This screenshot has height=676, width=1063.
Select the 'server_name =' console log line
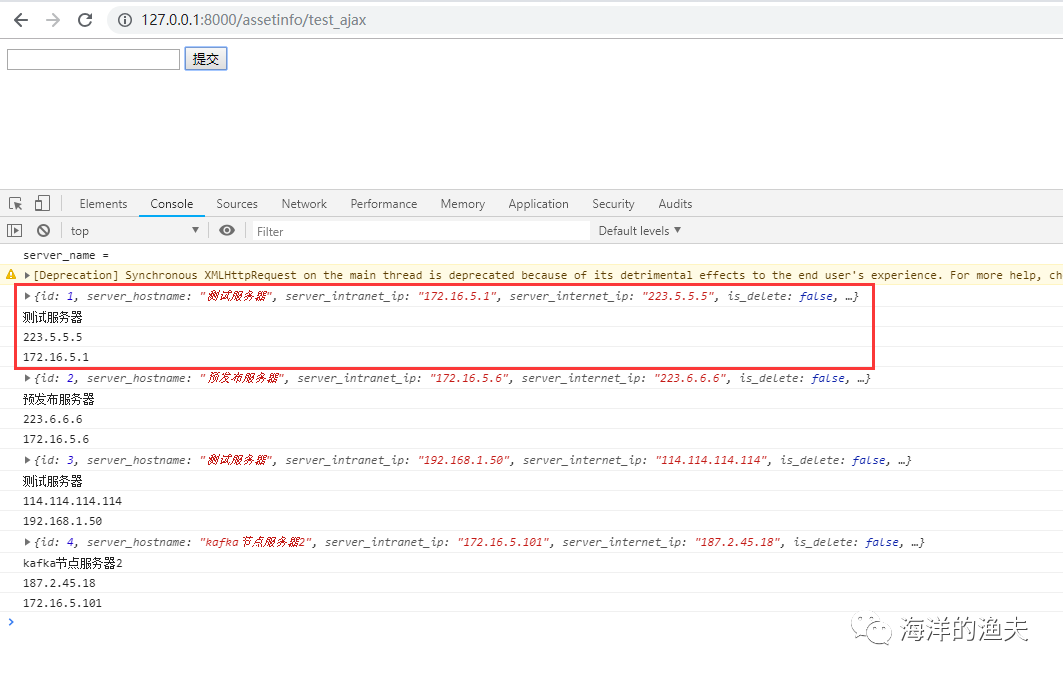(66, 256)
